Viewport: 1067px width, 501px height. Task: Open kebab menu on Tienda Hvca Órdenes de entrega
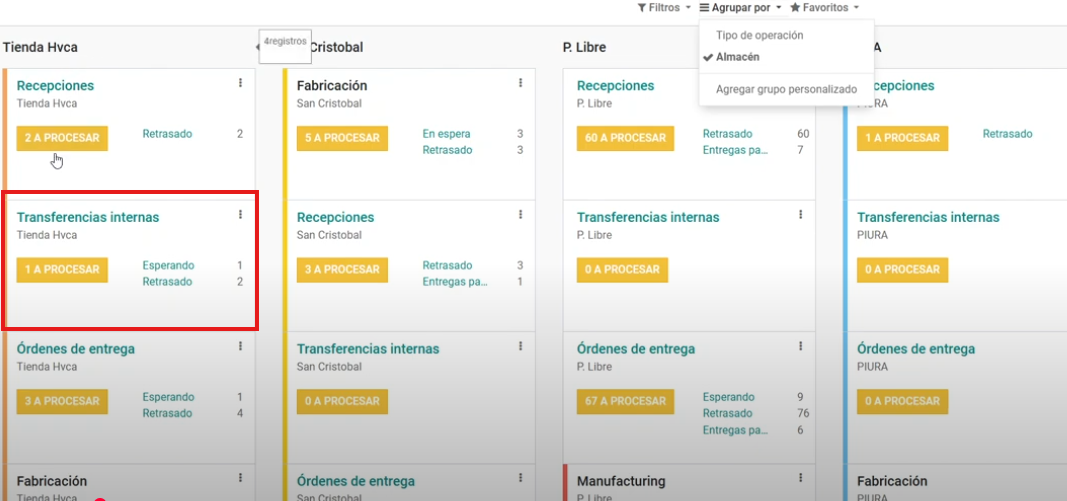(241, 346)
